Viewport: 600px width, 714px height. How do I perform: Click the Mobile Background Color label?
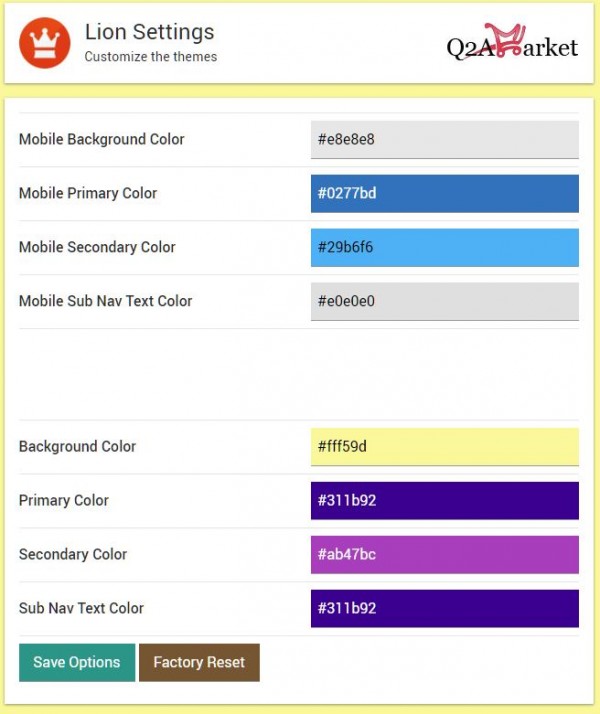[x=102, y=139]
